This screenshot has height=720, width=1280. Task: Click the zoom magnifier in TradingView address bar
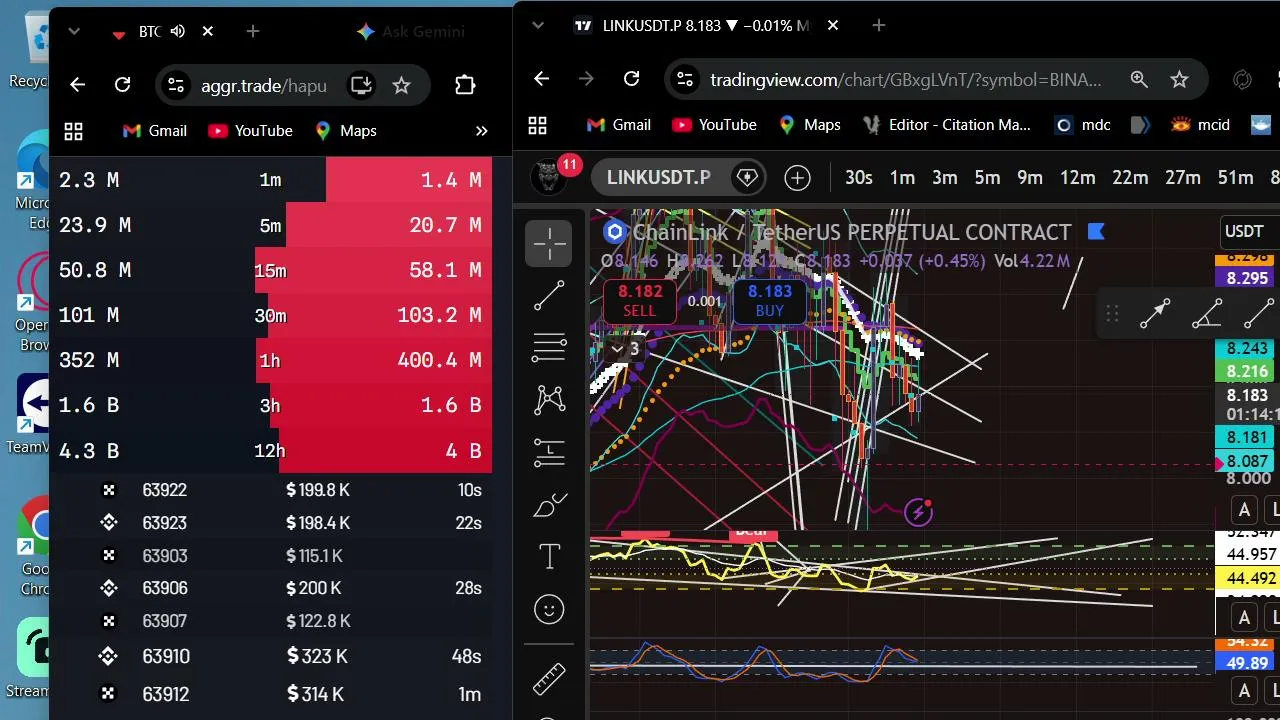[x=1139, y=79]
